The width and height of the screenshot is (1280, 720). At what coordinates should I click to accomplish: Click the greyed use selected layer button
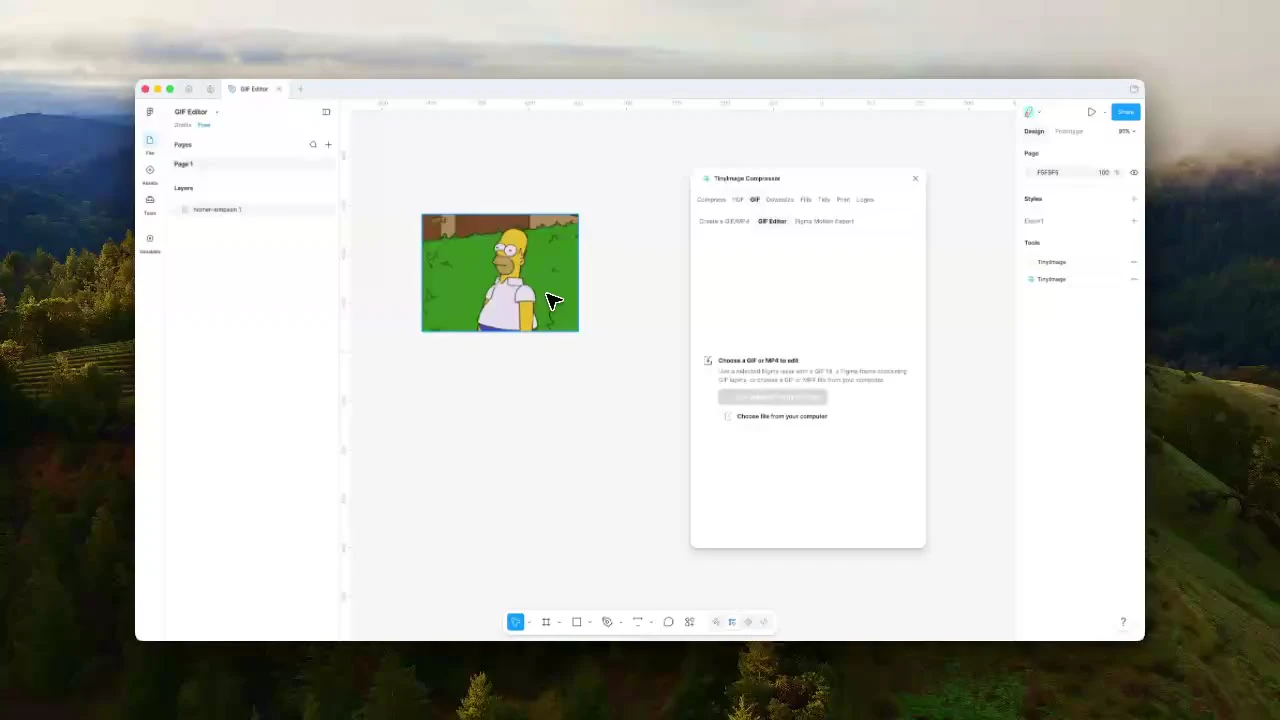(772, 397)
